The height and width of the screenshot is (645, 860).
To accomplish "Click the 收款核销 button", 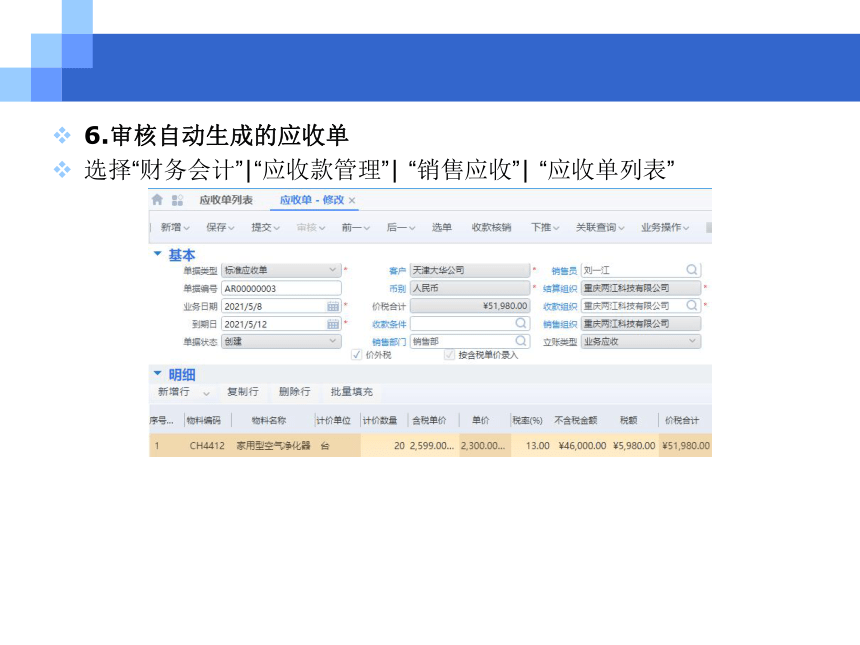I will click(x=491, y=227).
